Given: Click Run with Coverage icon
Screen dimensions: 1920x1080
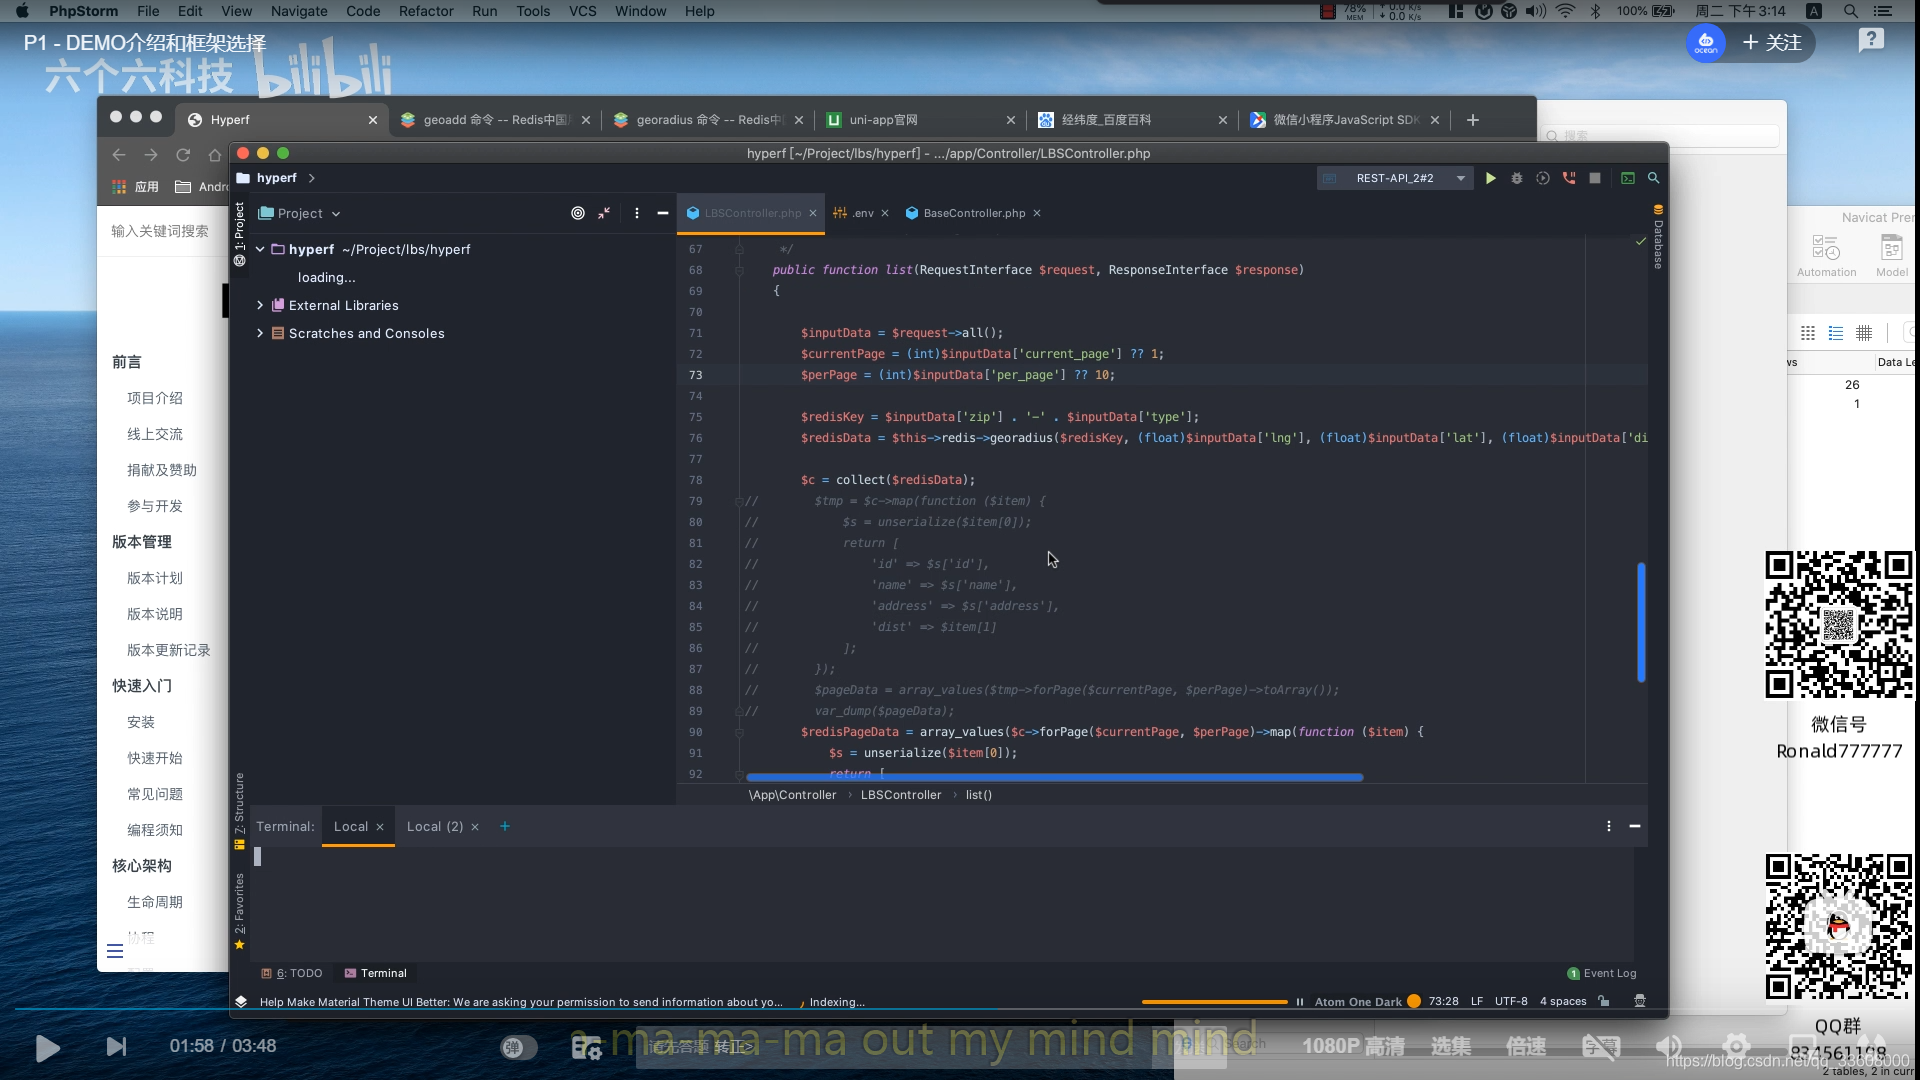Looking at the screenshot, I should coord(1543,178).
